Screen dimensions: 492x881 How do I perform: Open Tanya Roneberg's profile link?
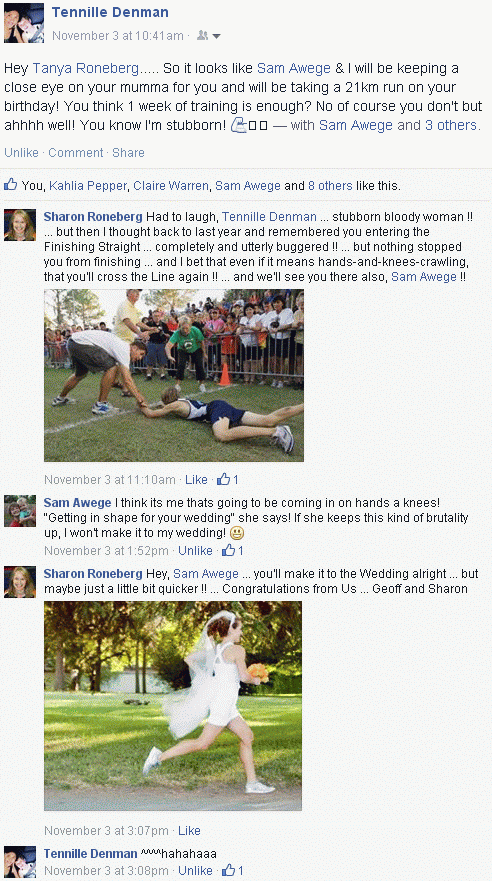85,69
